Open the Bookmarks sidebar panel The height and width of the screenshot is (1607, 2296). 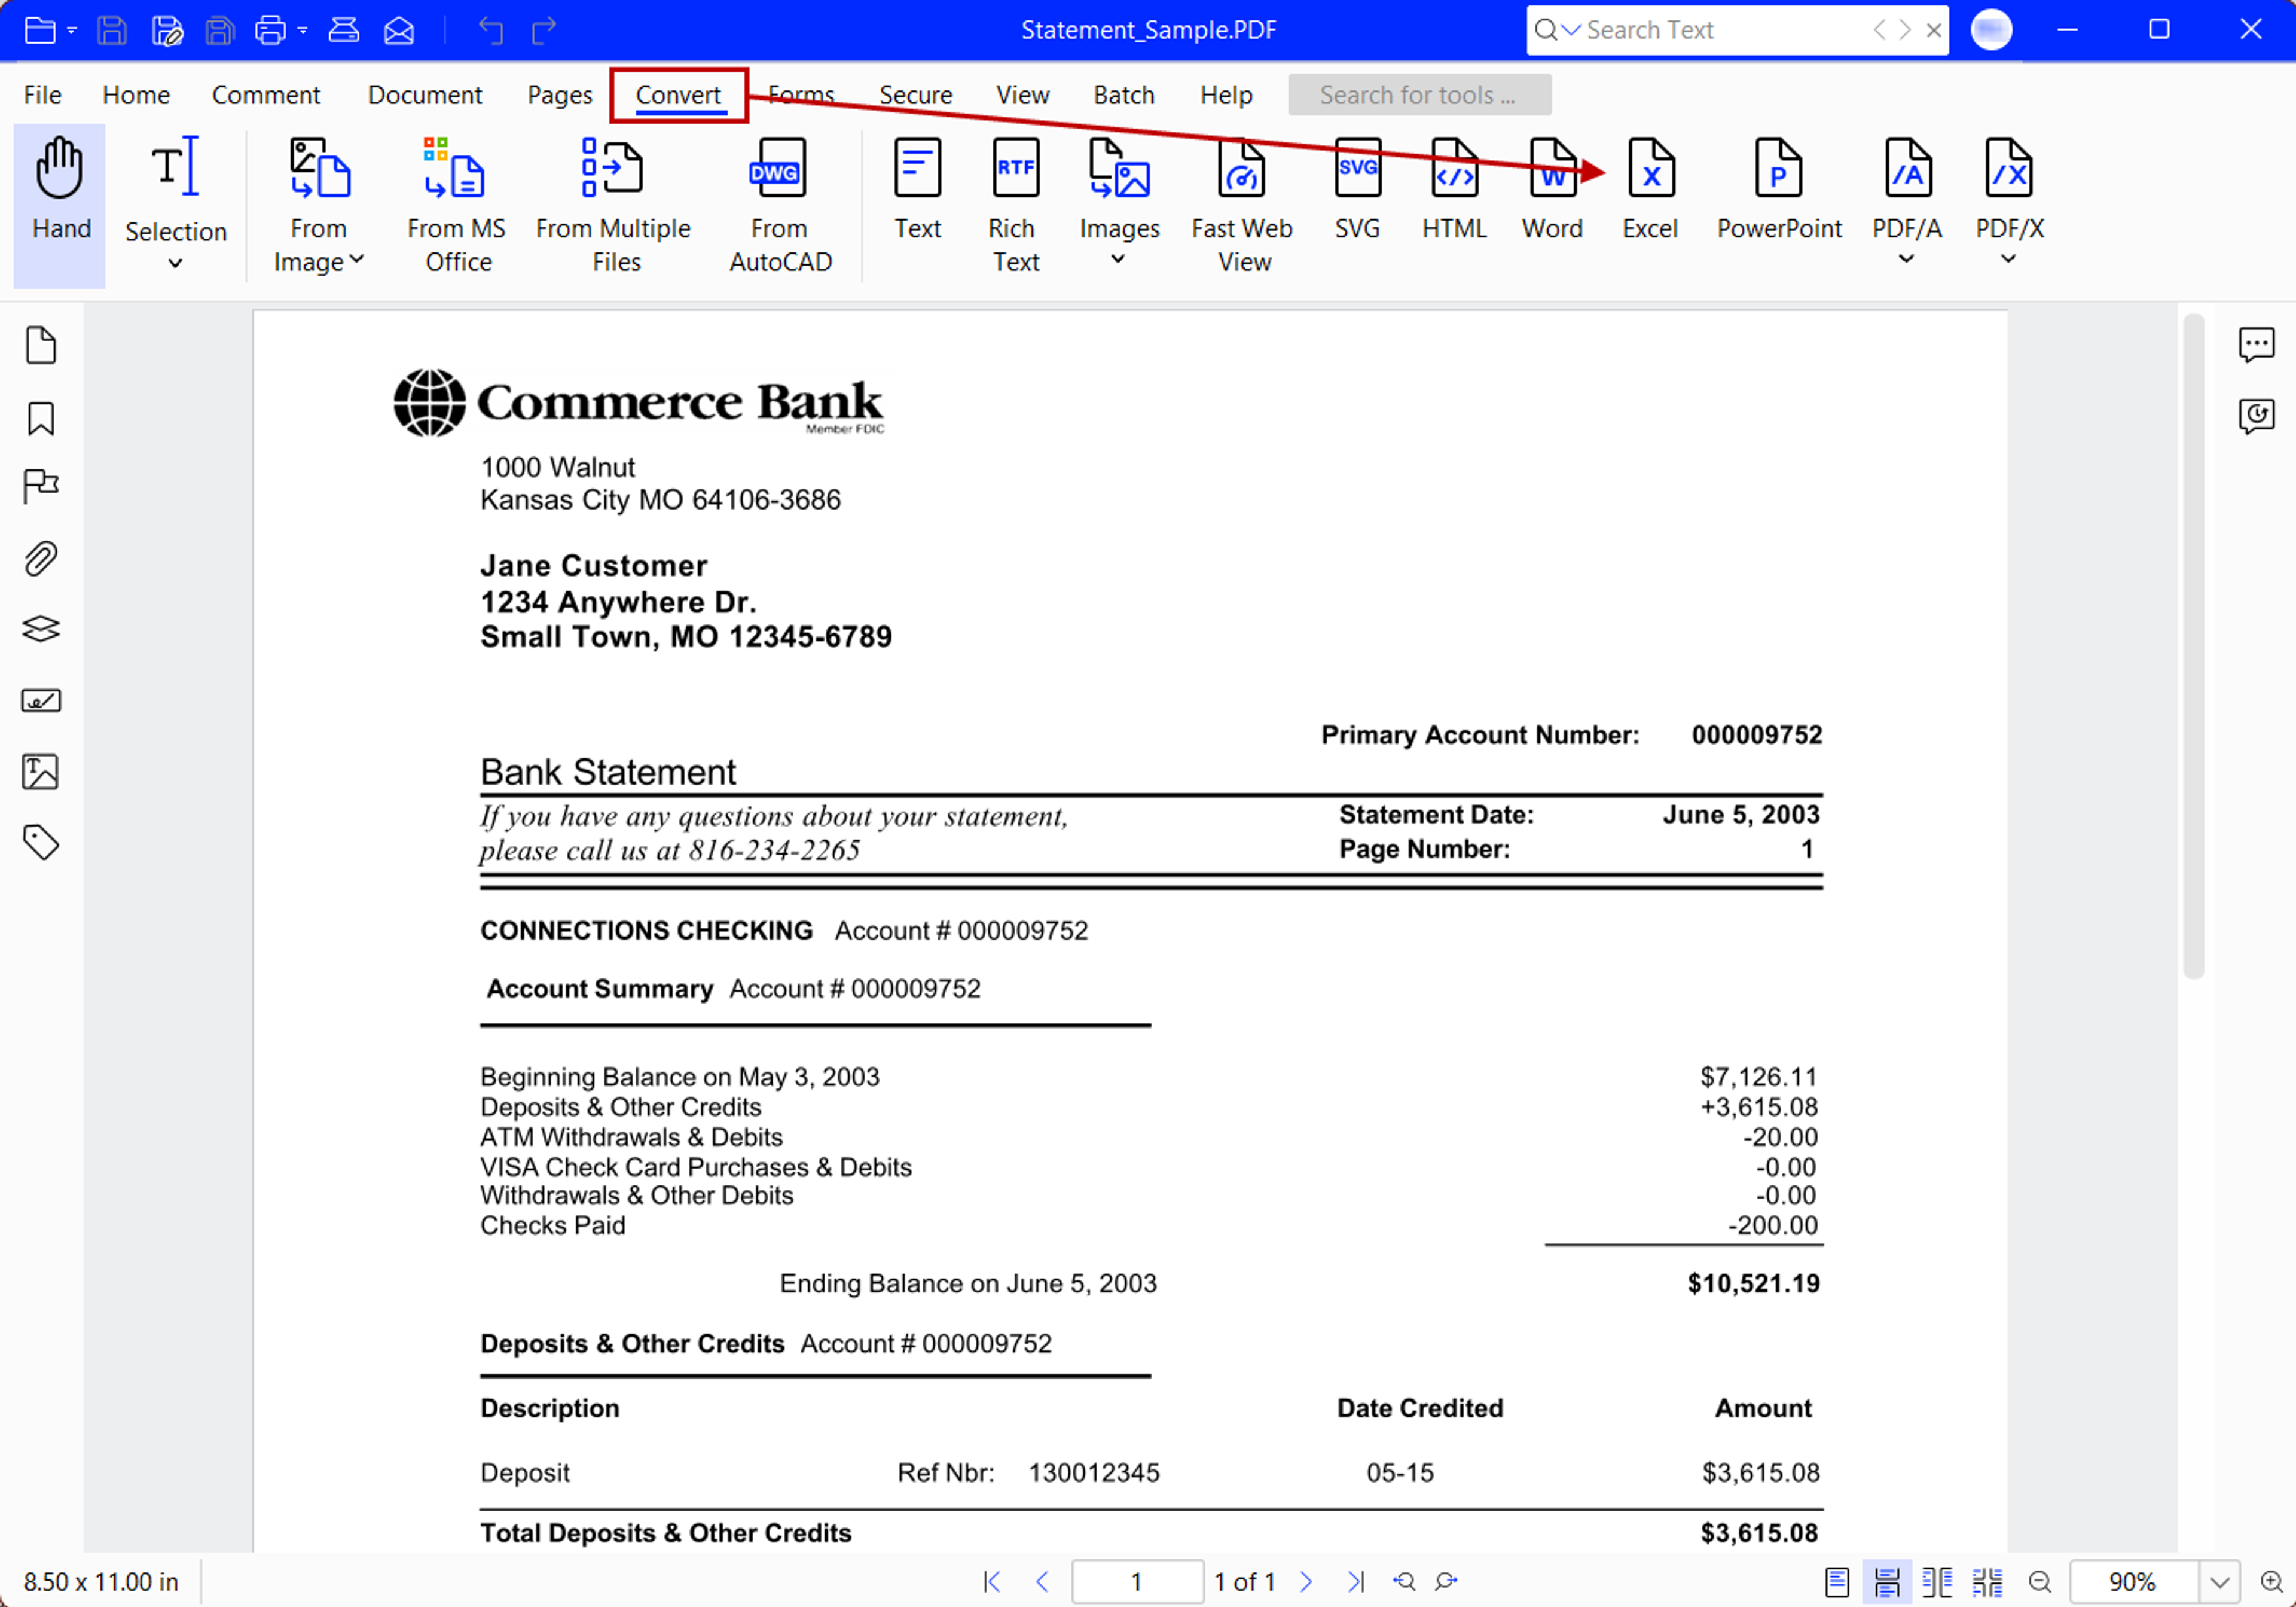click(41, 418)
